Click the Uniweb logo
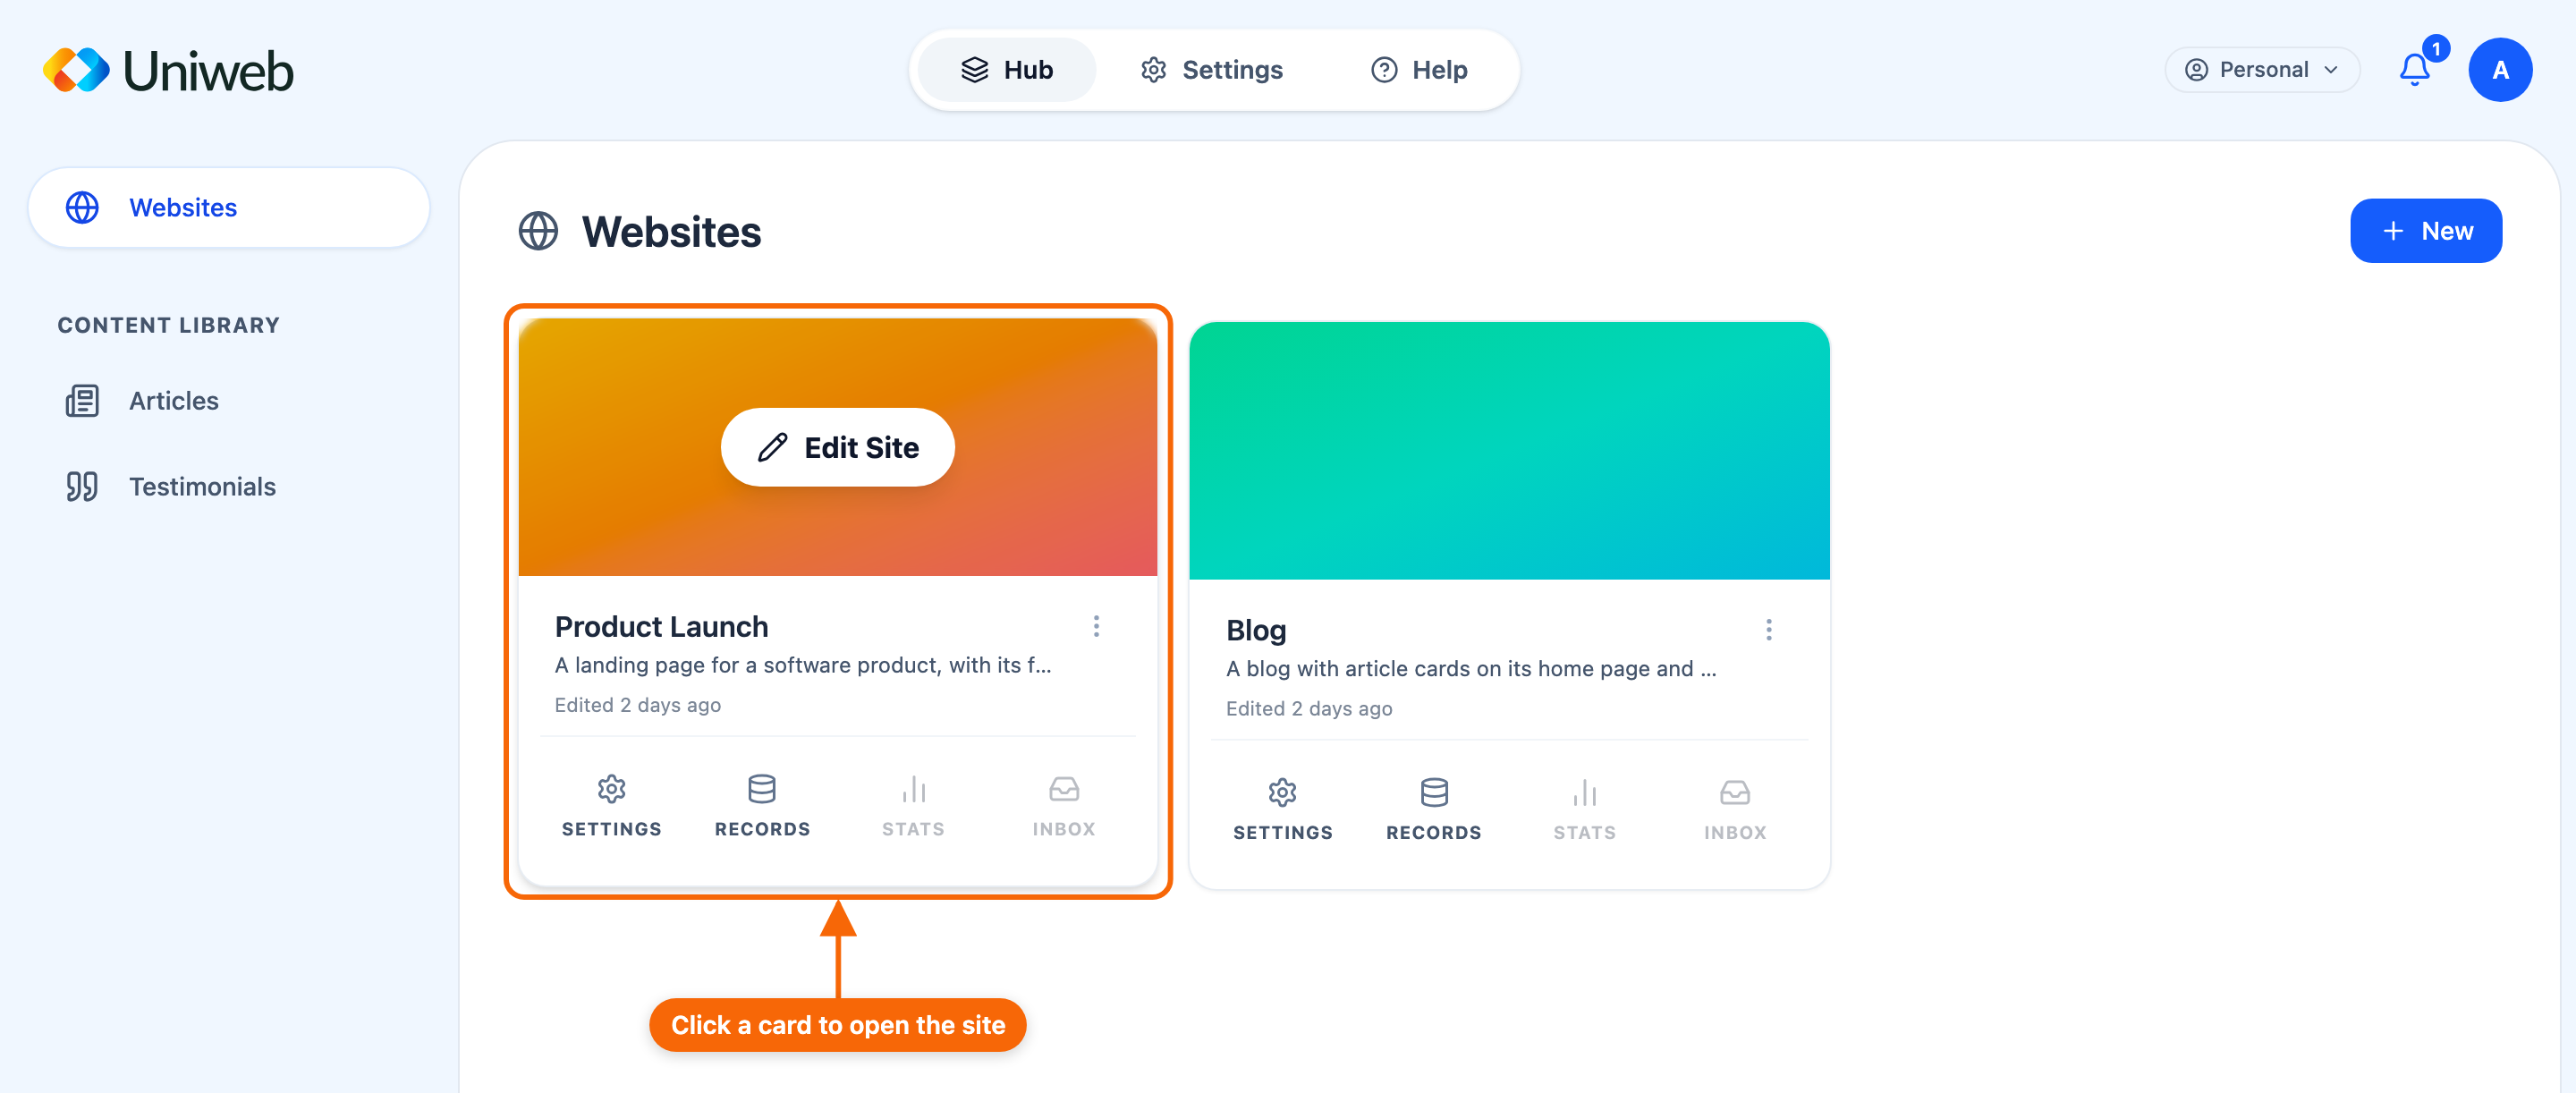 pos(168,70)
